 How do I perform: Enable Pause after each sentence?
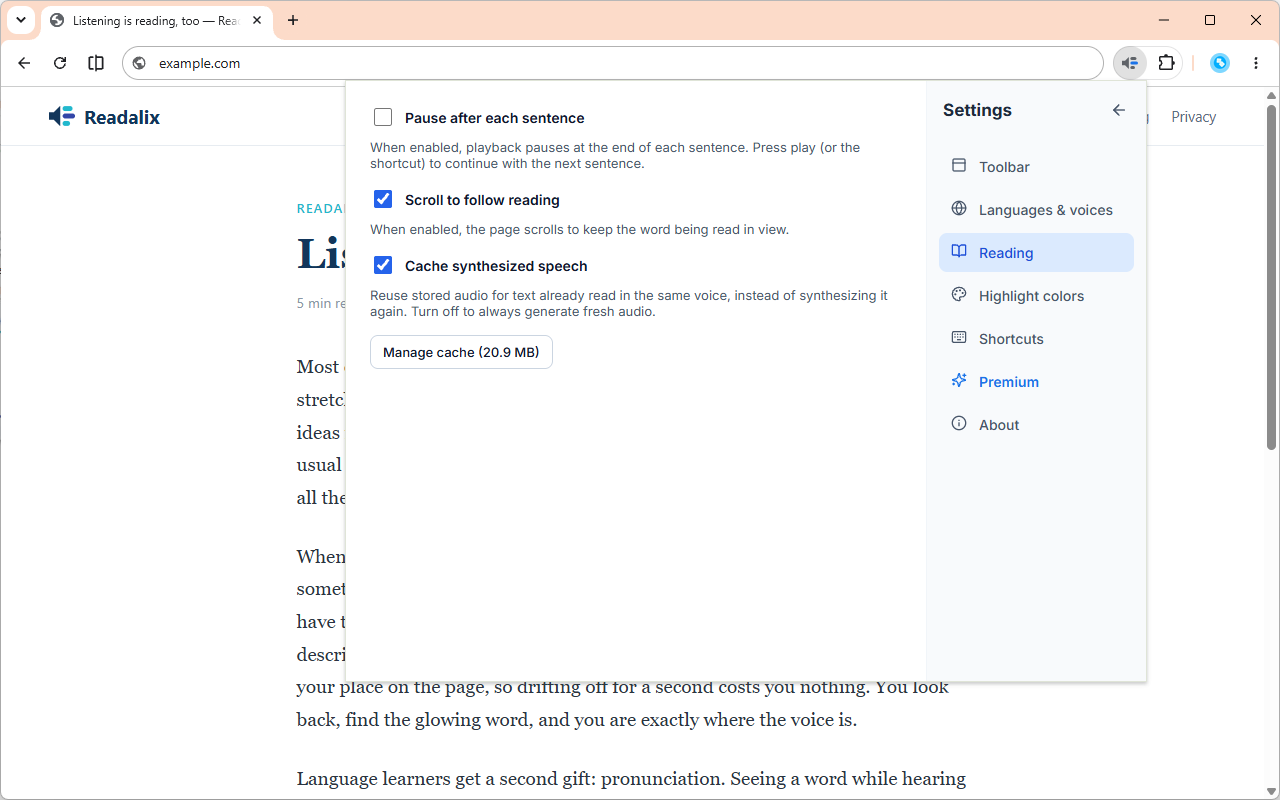coord(383,118)
